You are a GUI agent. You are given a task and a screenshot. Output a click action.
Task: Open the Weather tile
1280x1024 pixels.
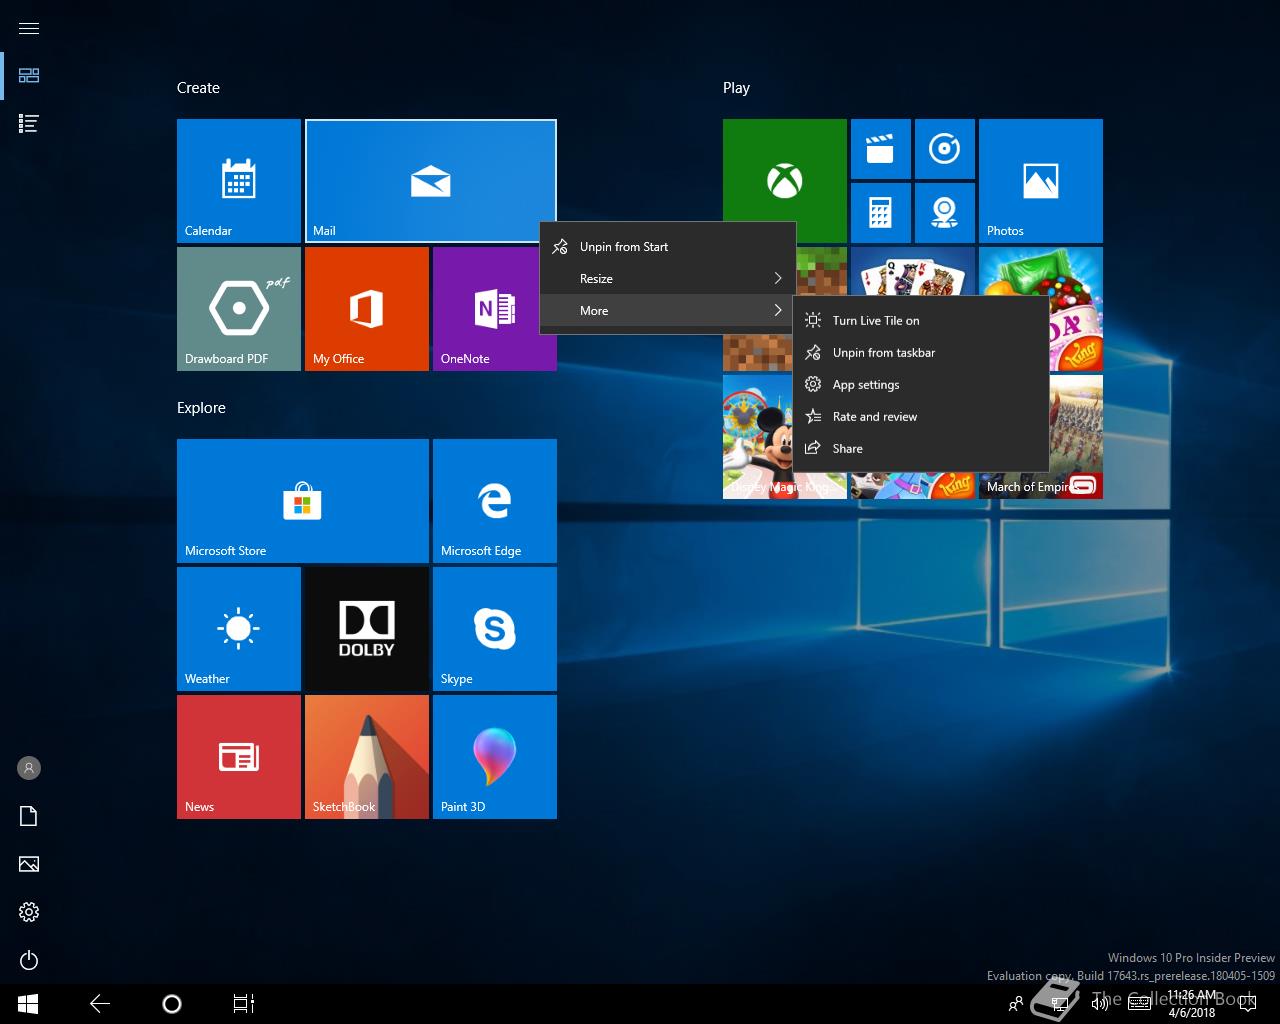point(239,629)
